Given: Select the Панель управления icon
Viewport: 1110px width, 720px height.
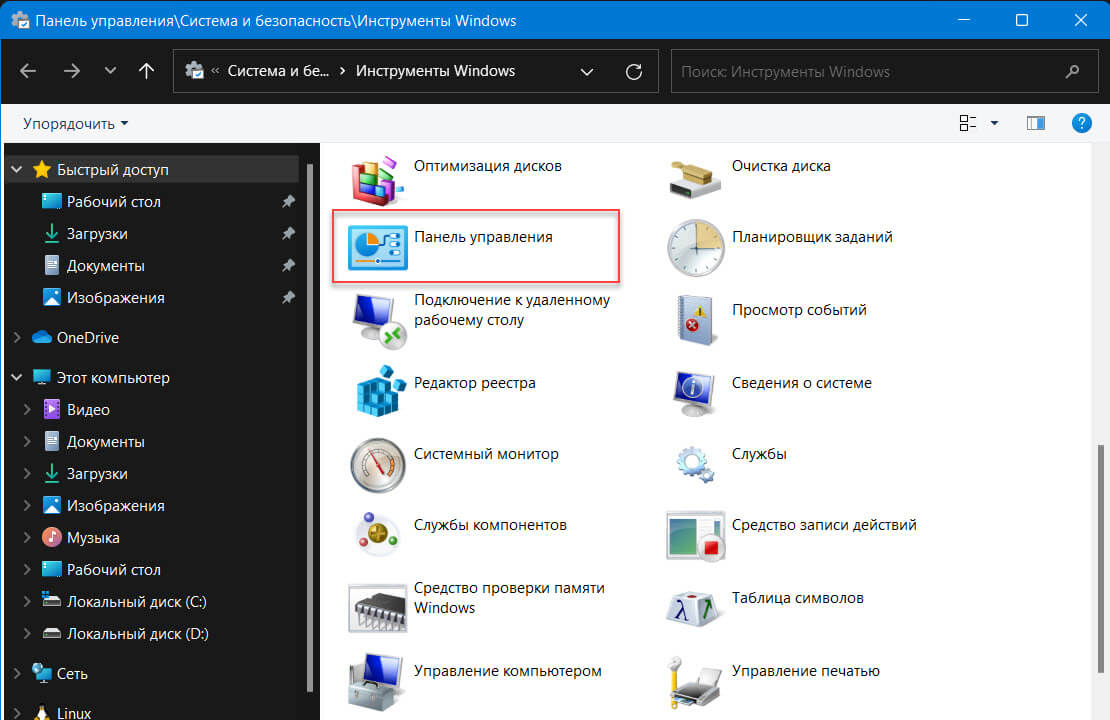Looking at the screenshot, I should (377, 247).
